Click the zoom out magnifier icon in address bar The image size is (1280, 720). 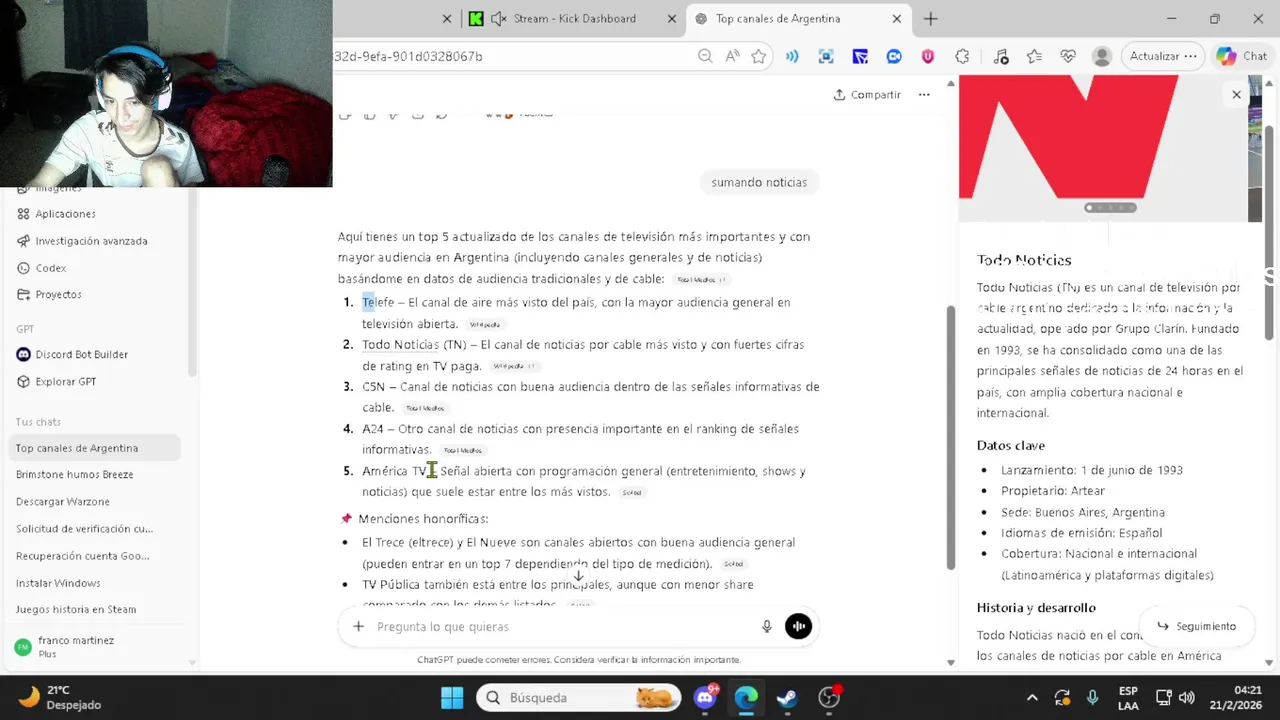coord(705,57)
